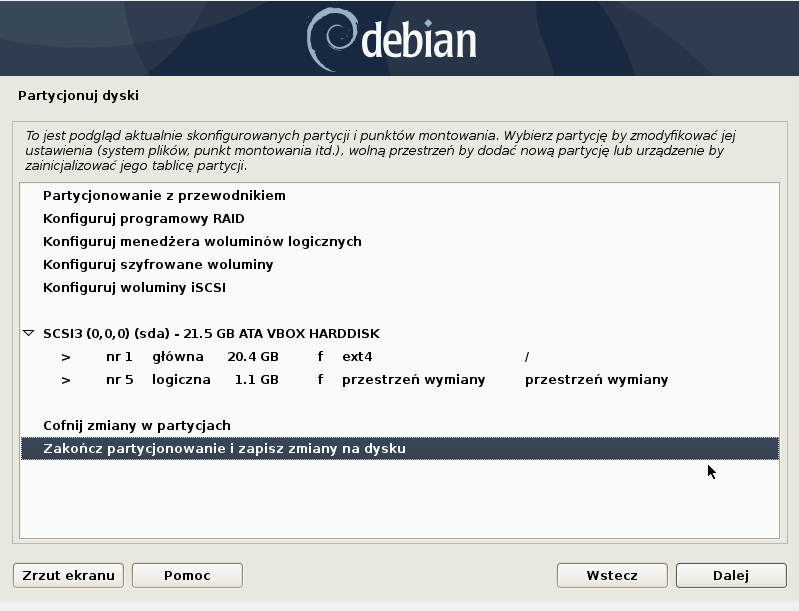Select the SCSI3 VBOX HARDDISK entry

211,334
